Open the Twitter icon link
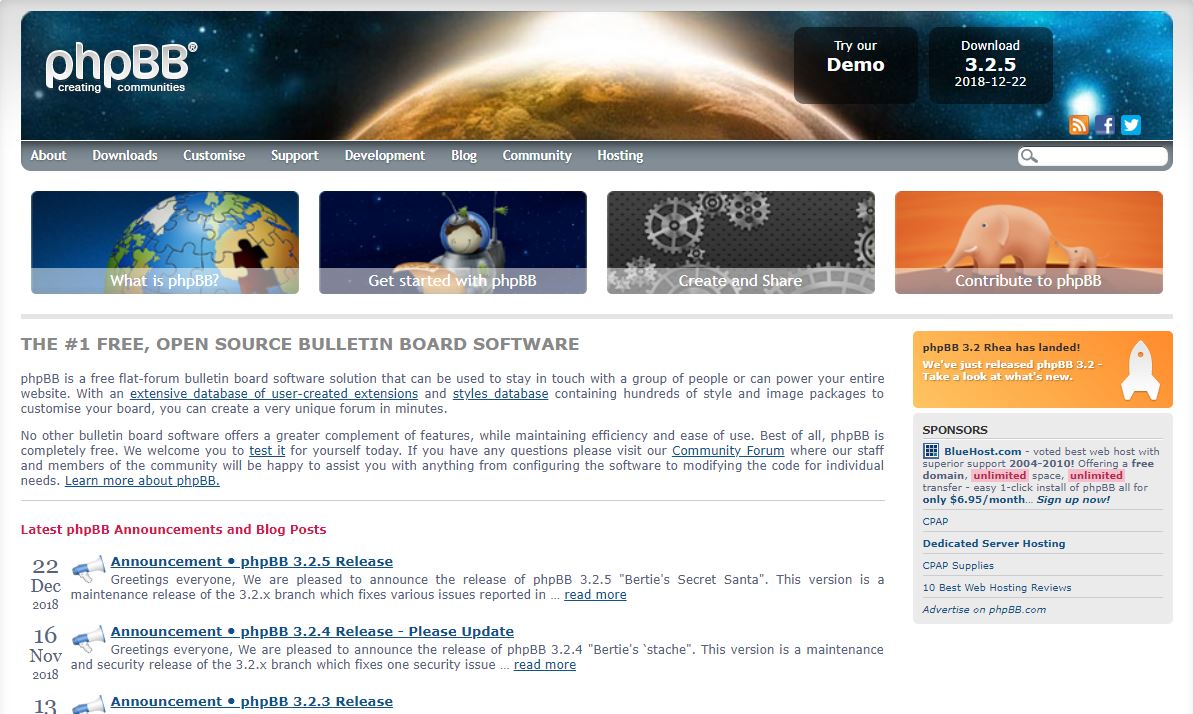The width and height of the screenshot is (1193, 714). (1131, 125)
